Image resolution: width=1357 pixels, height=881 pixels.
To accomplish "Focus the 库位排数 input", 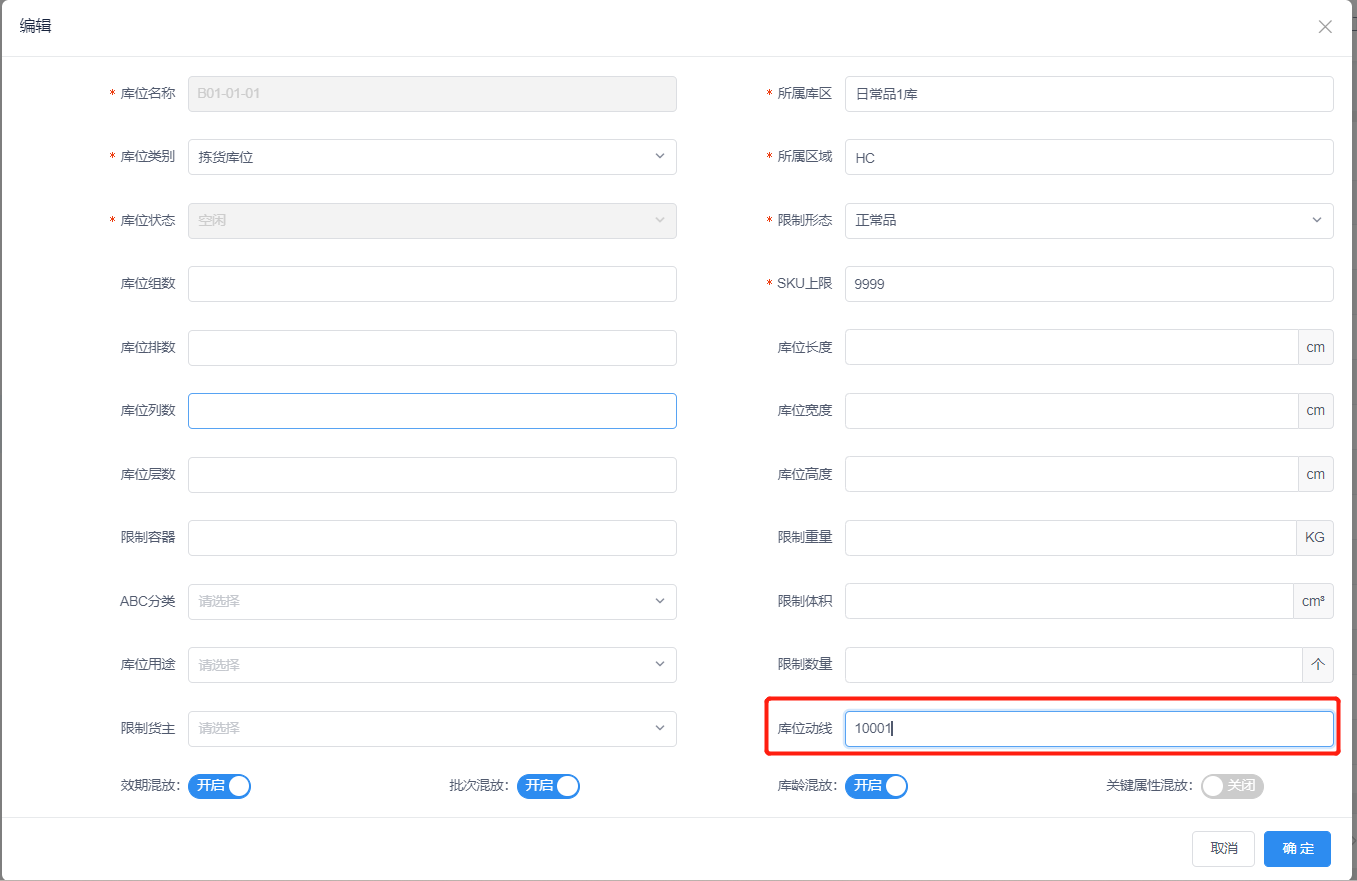I will point(432,348).
